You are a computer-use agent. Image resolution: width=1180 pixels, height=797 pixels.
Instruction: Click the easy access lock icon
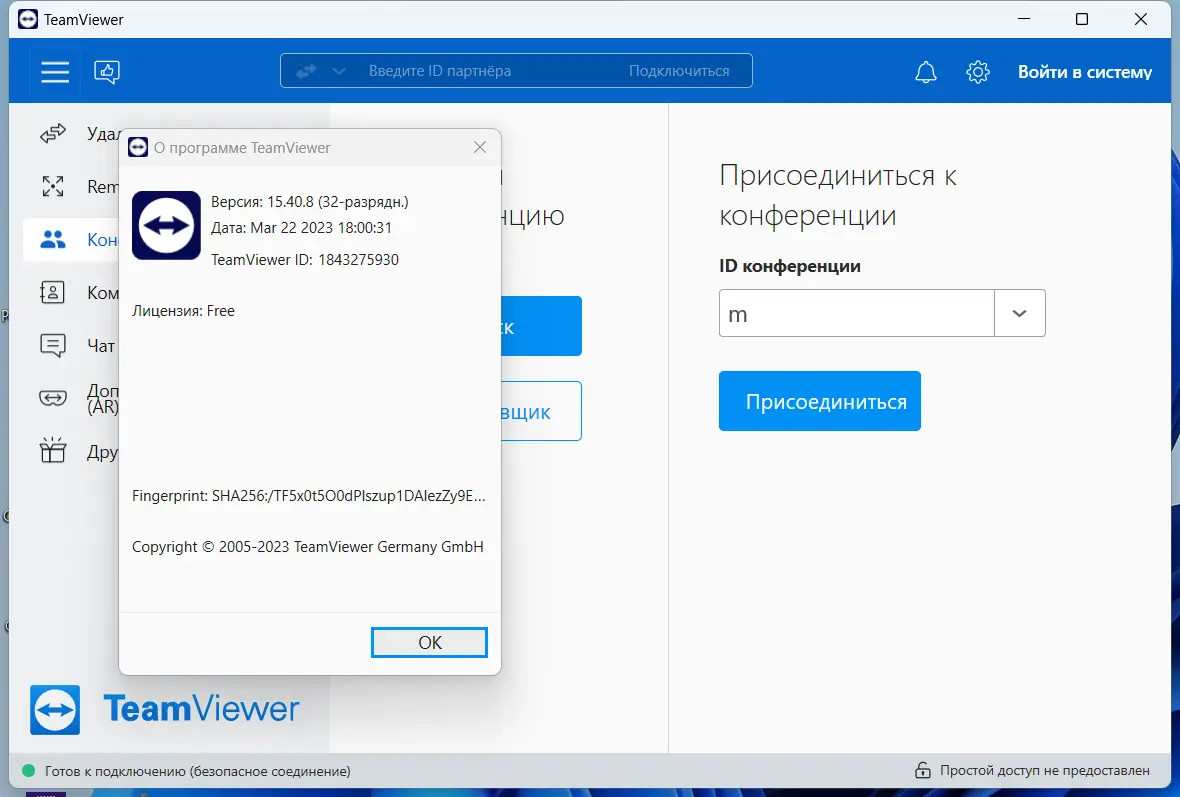[923, 770]
